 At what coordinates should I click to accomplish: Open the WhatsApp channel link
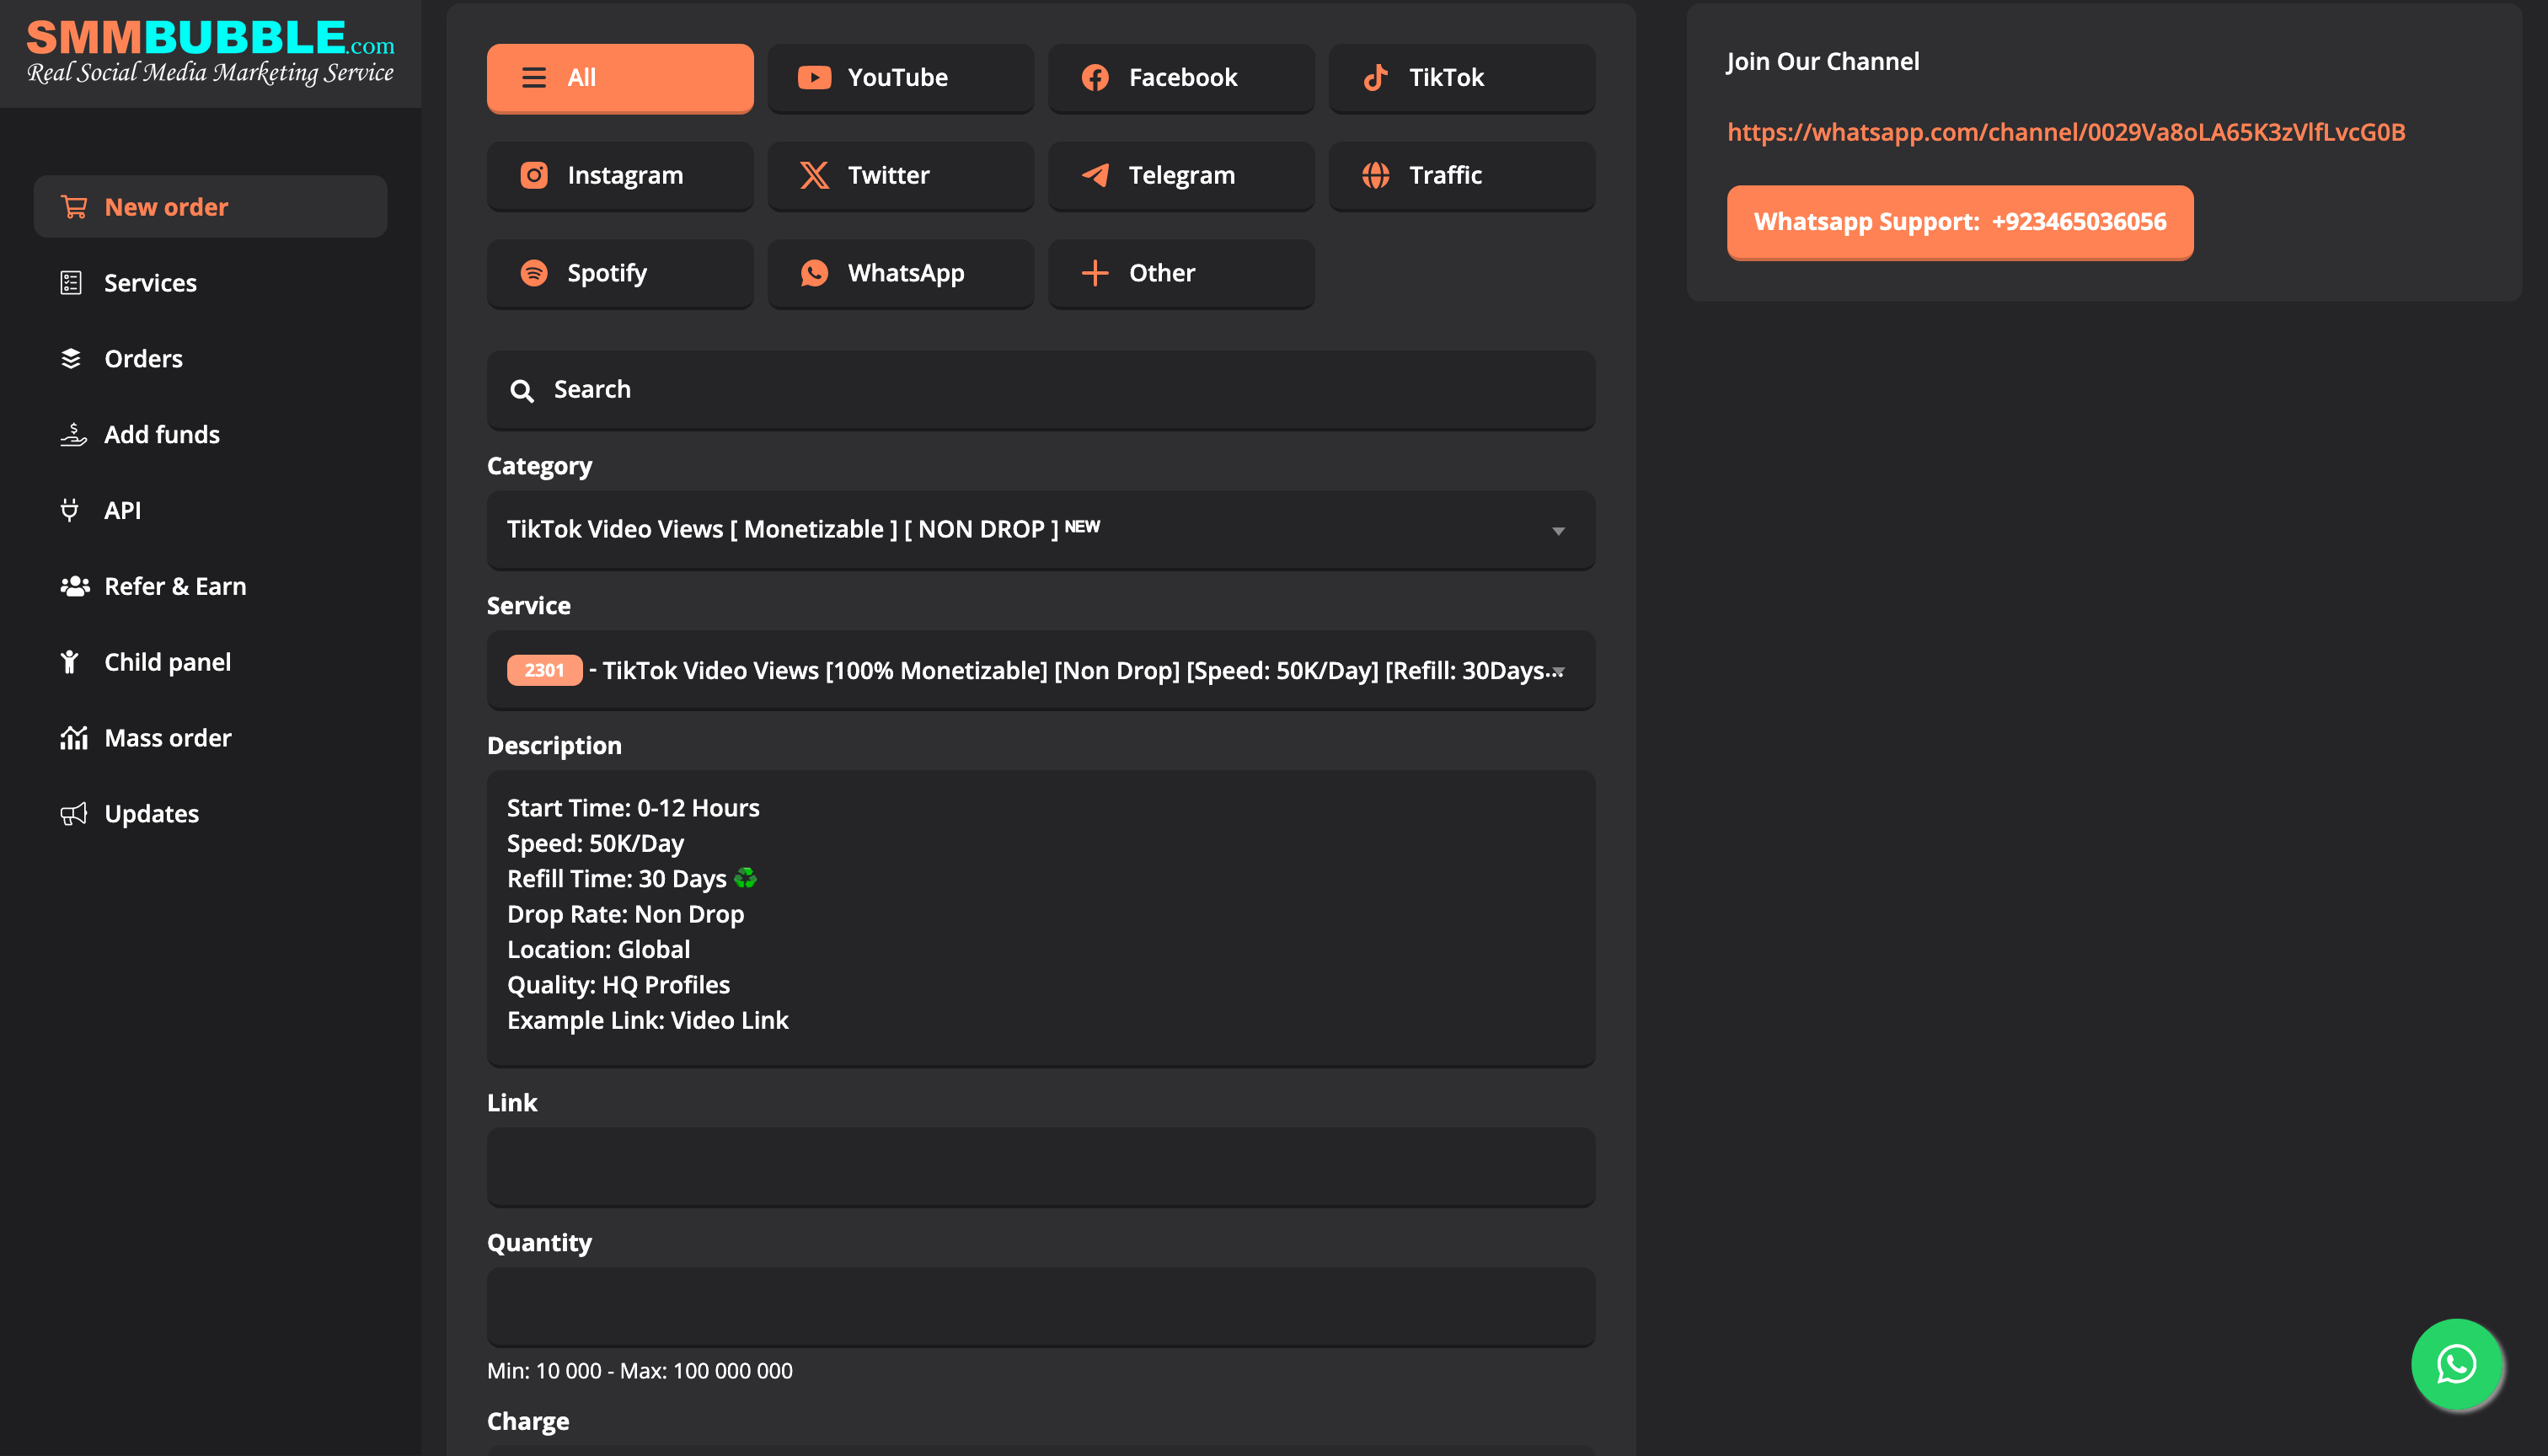(x=2065, y=132)
